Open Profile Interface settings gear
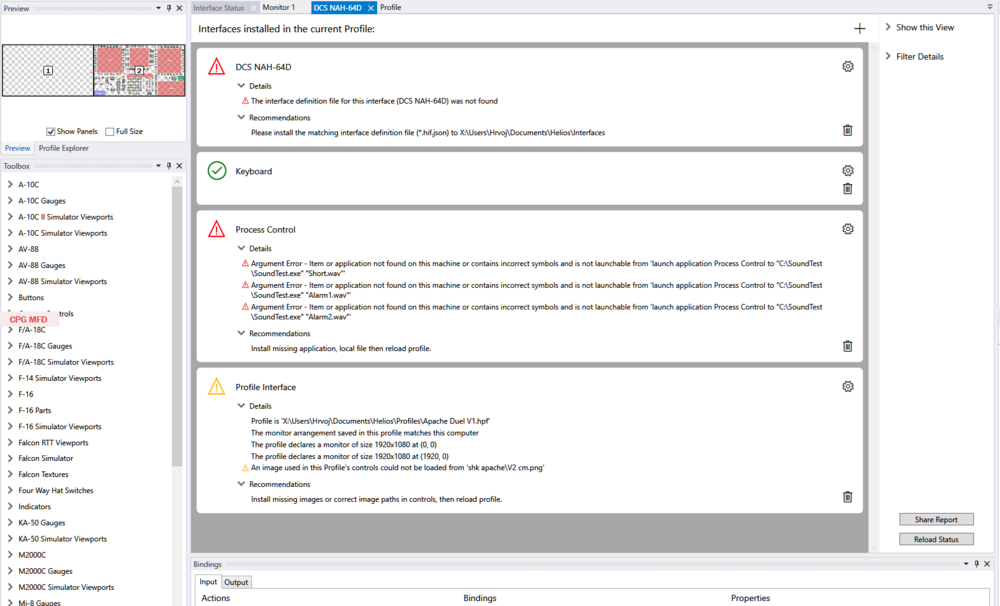The width and height of the screenshot is (1000, 606). [848, 387]
